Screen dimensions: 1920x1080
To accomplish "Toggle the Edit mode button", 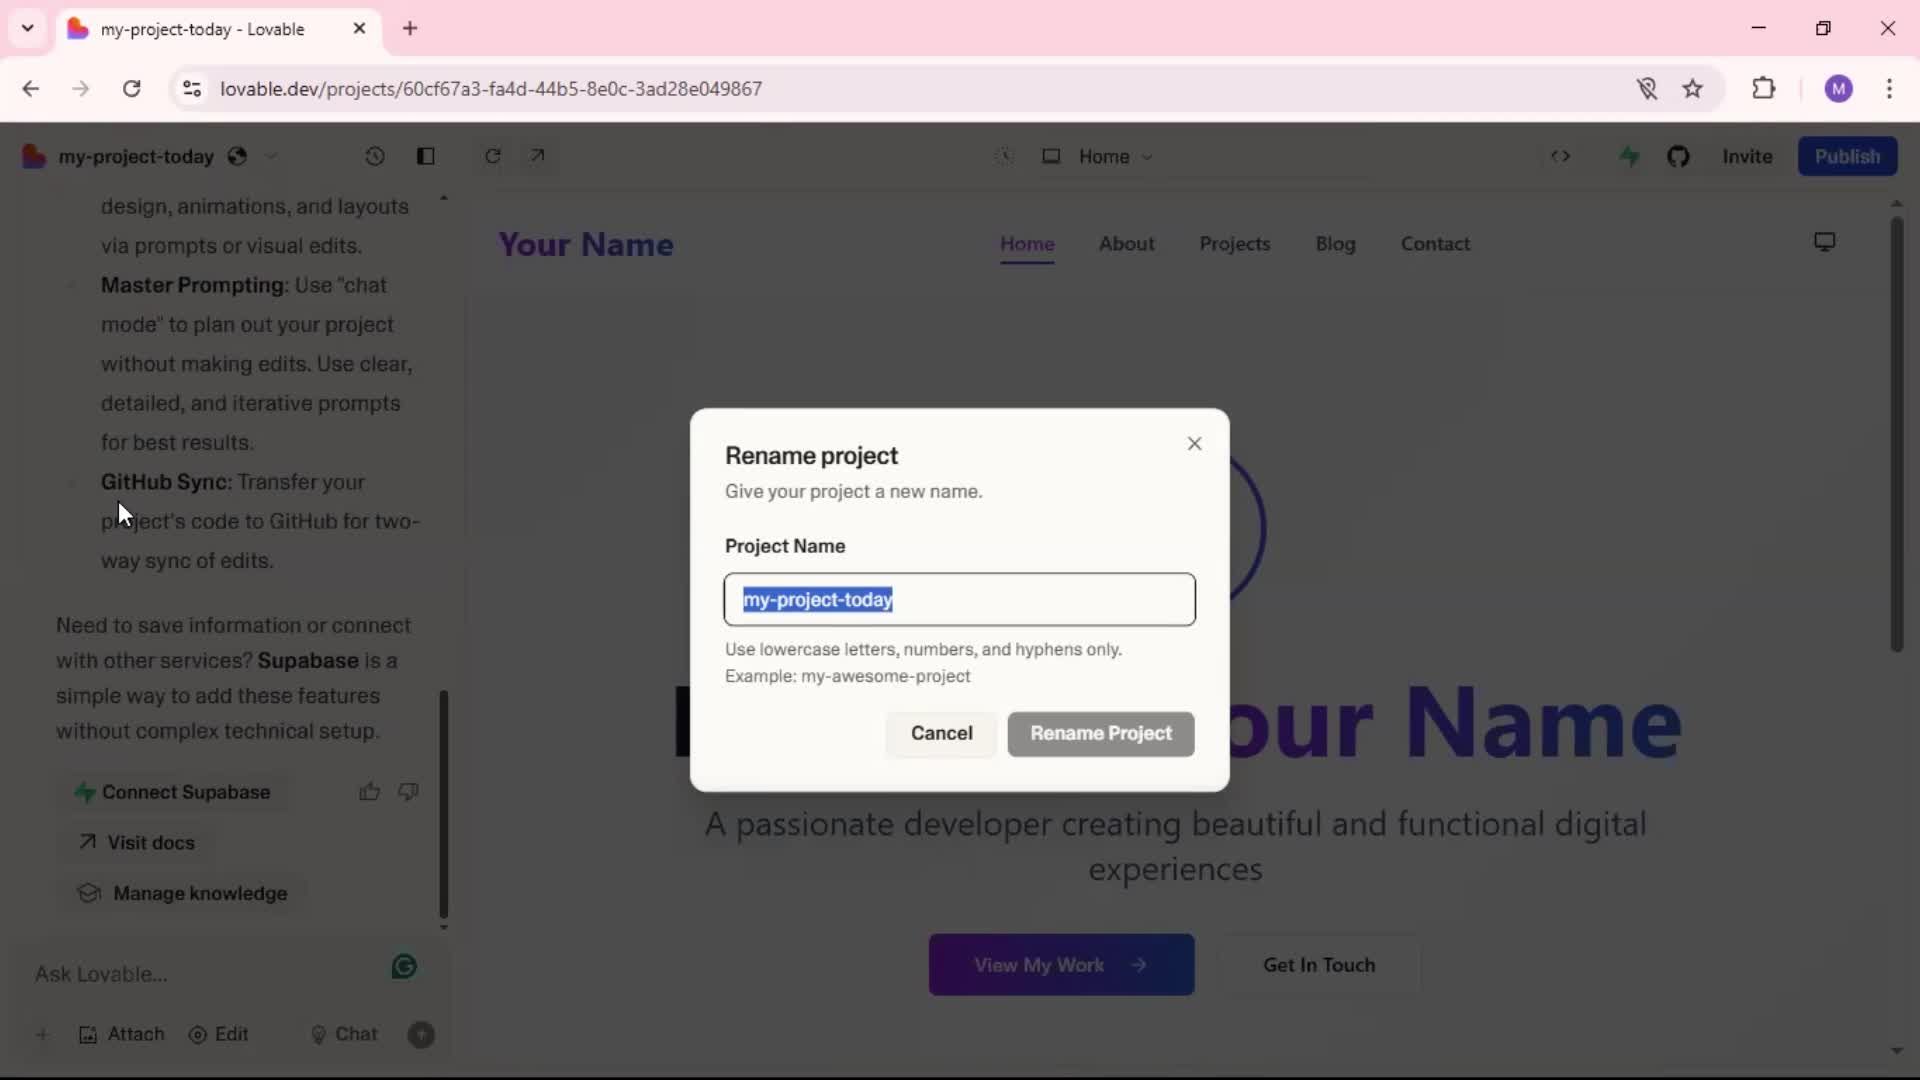I will click(218, 1035).
